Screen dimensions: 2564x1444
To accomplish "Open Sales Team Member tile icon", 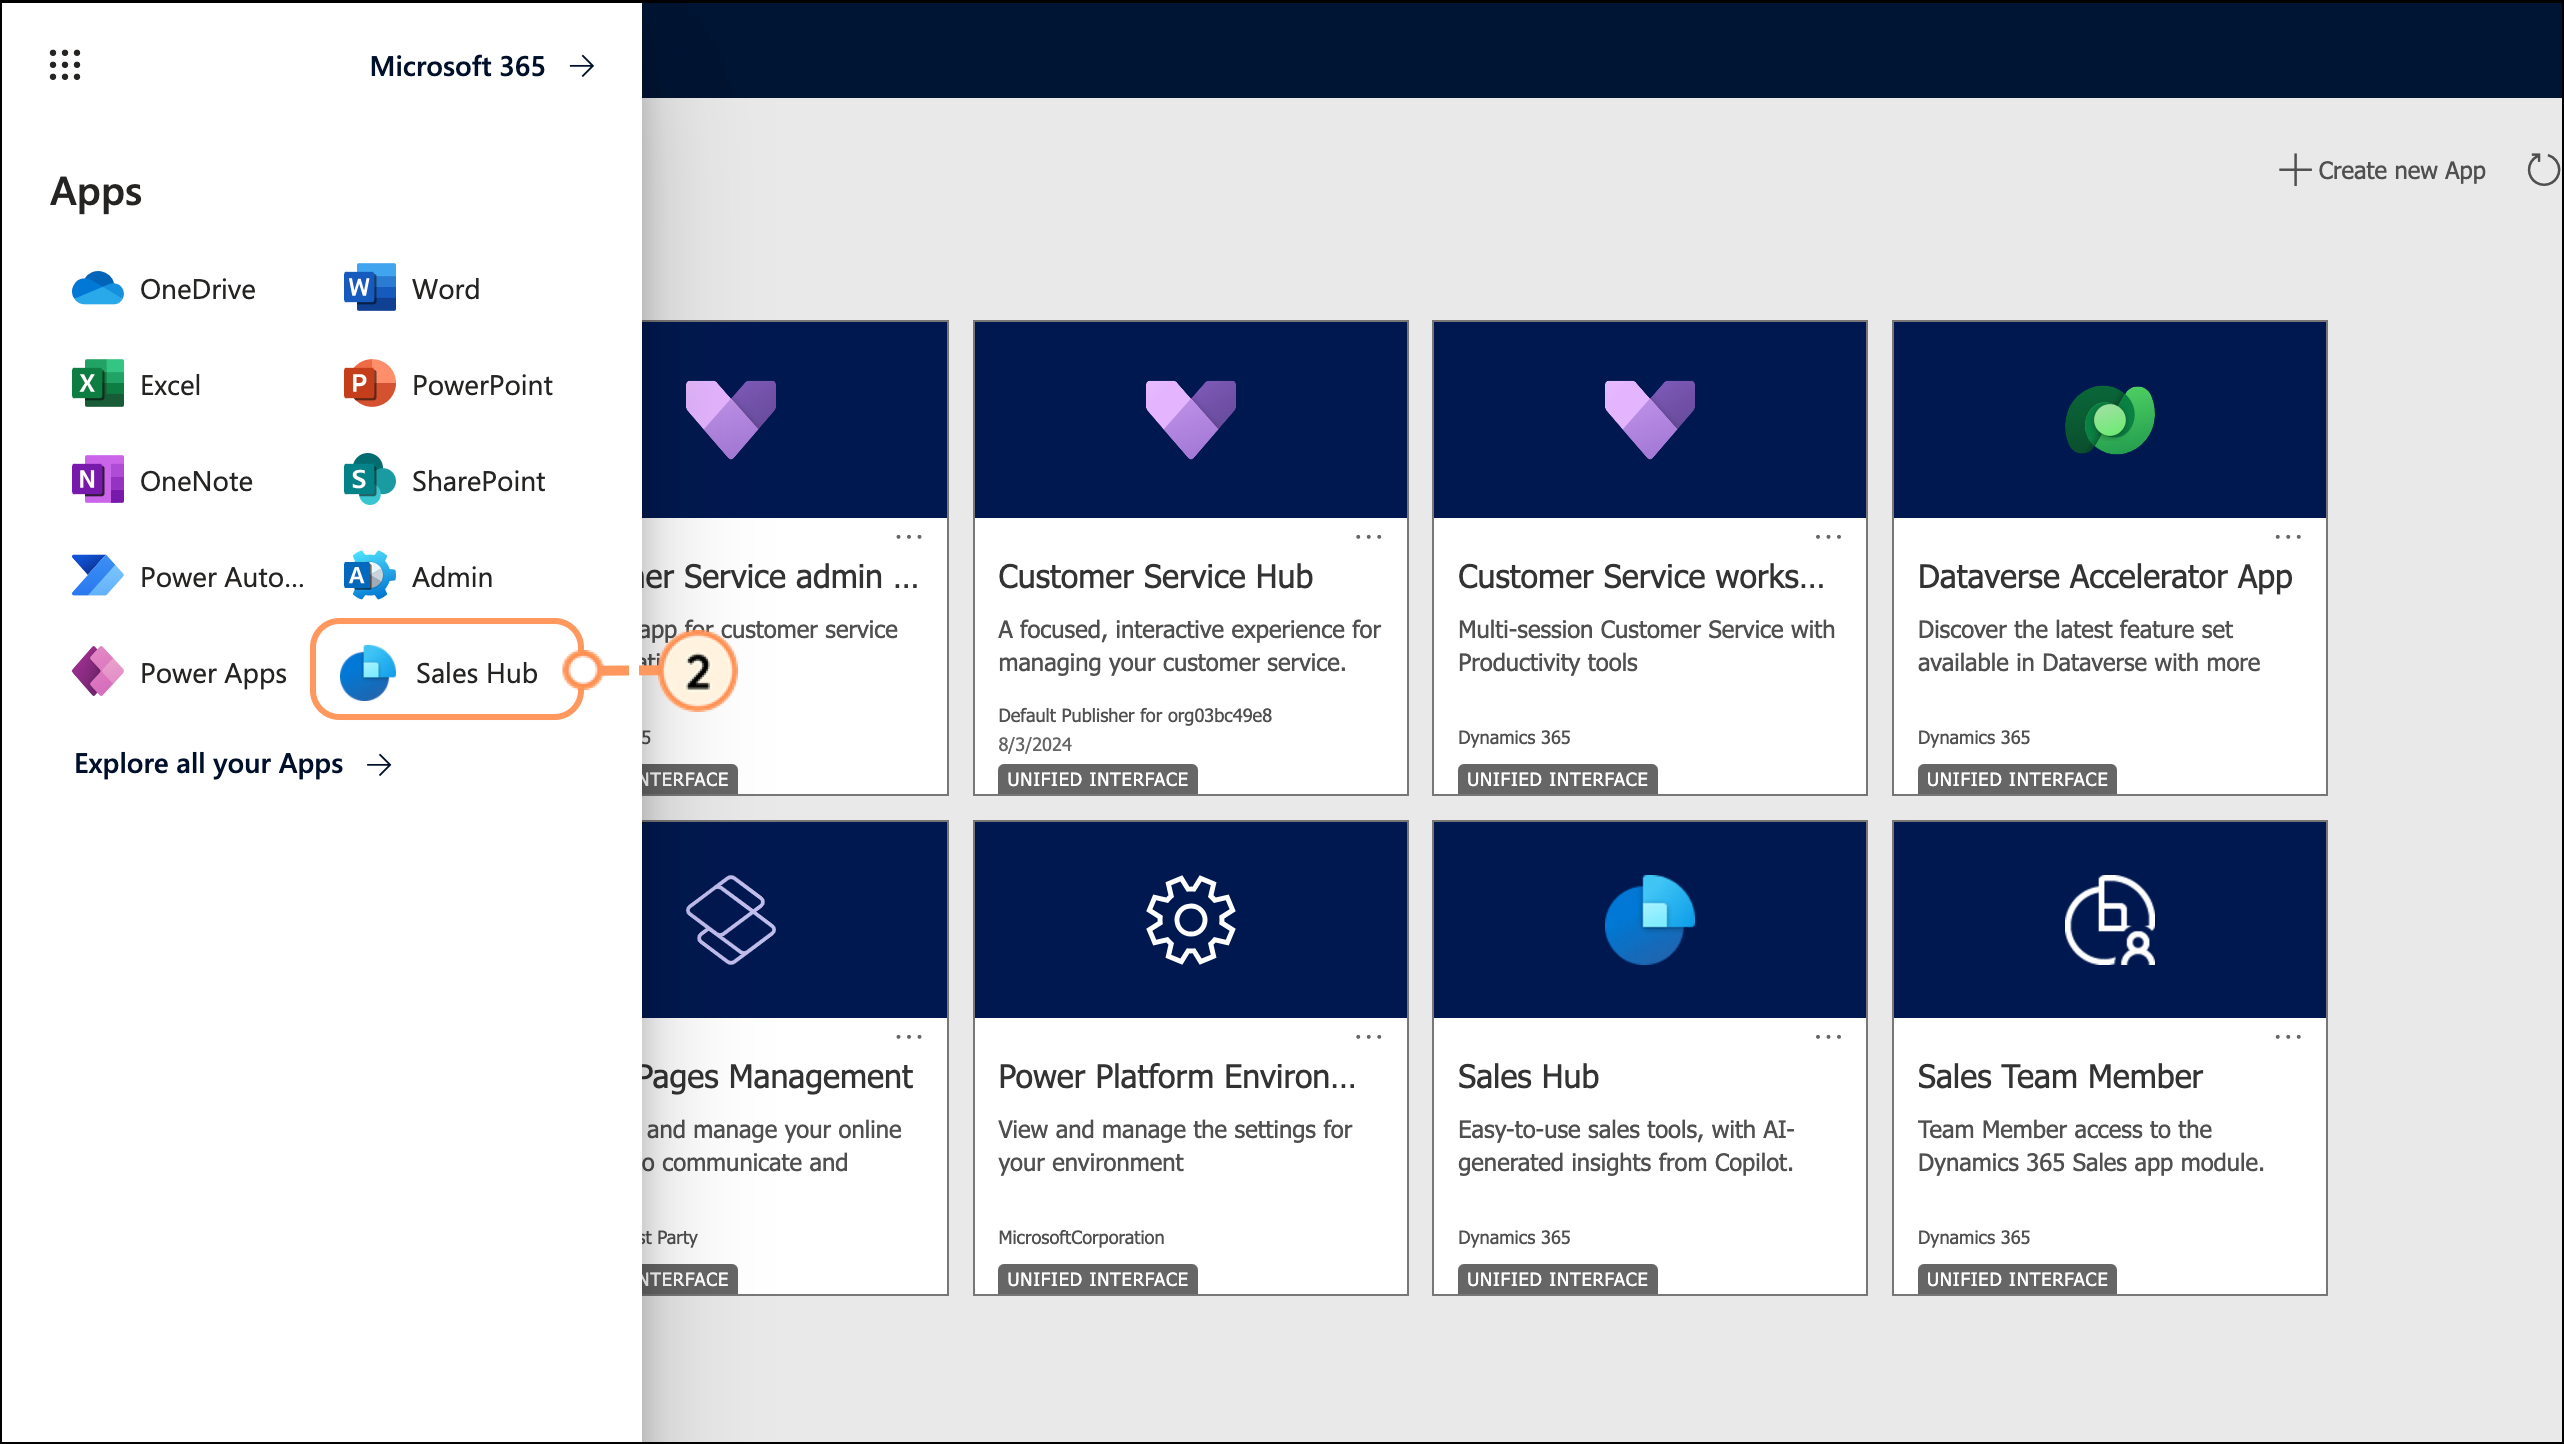I will tap(2110, 920).
